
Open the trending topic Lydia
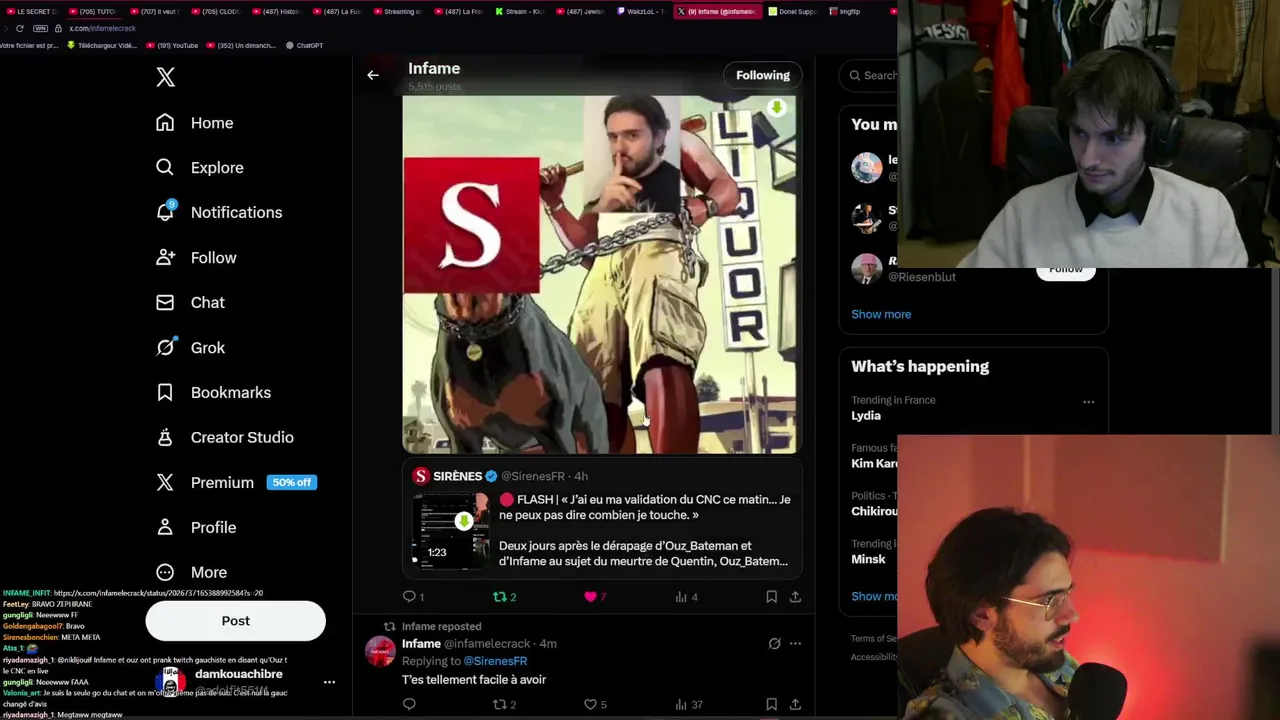(866, 416)
